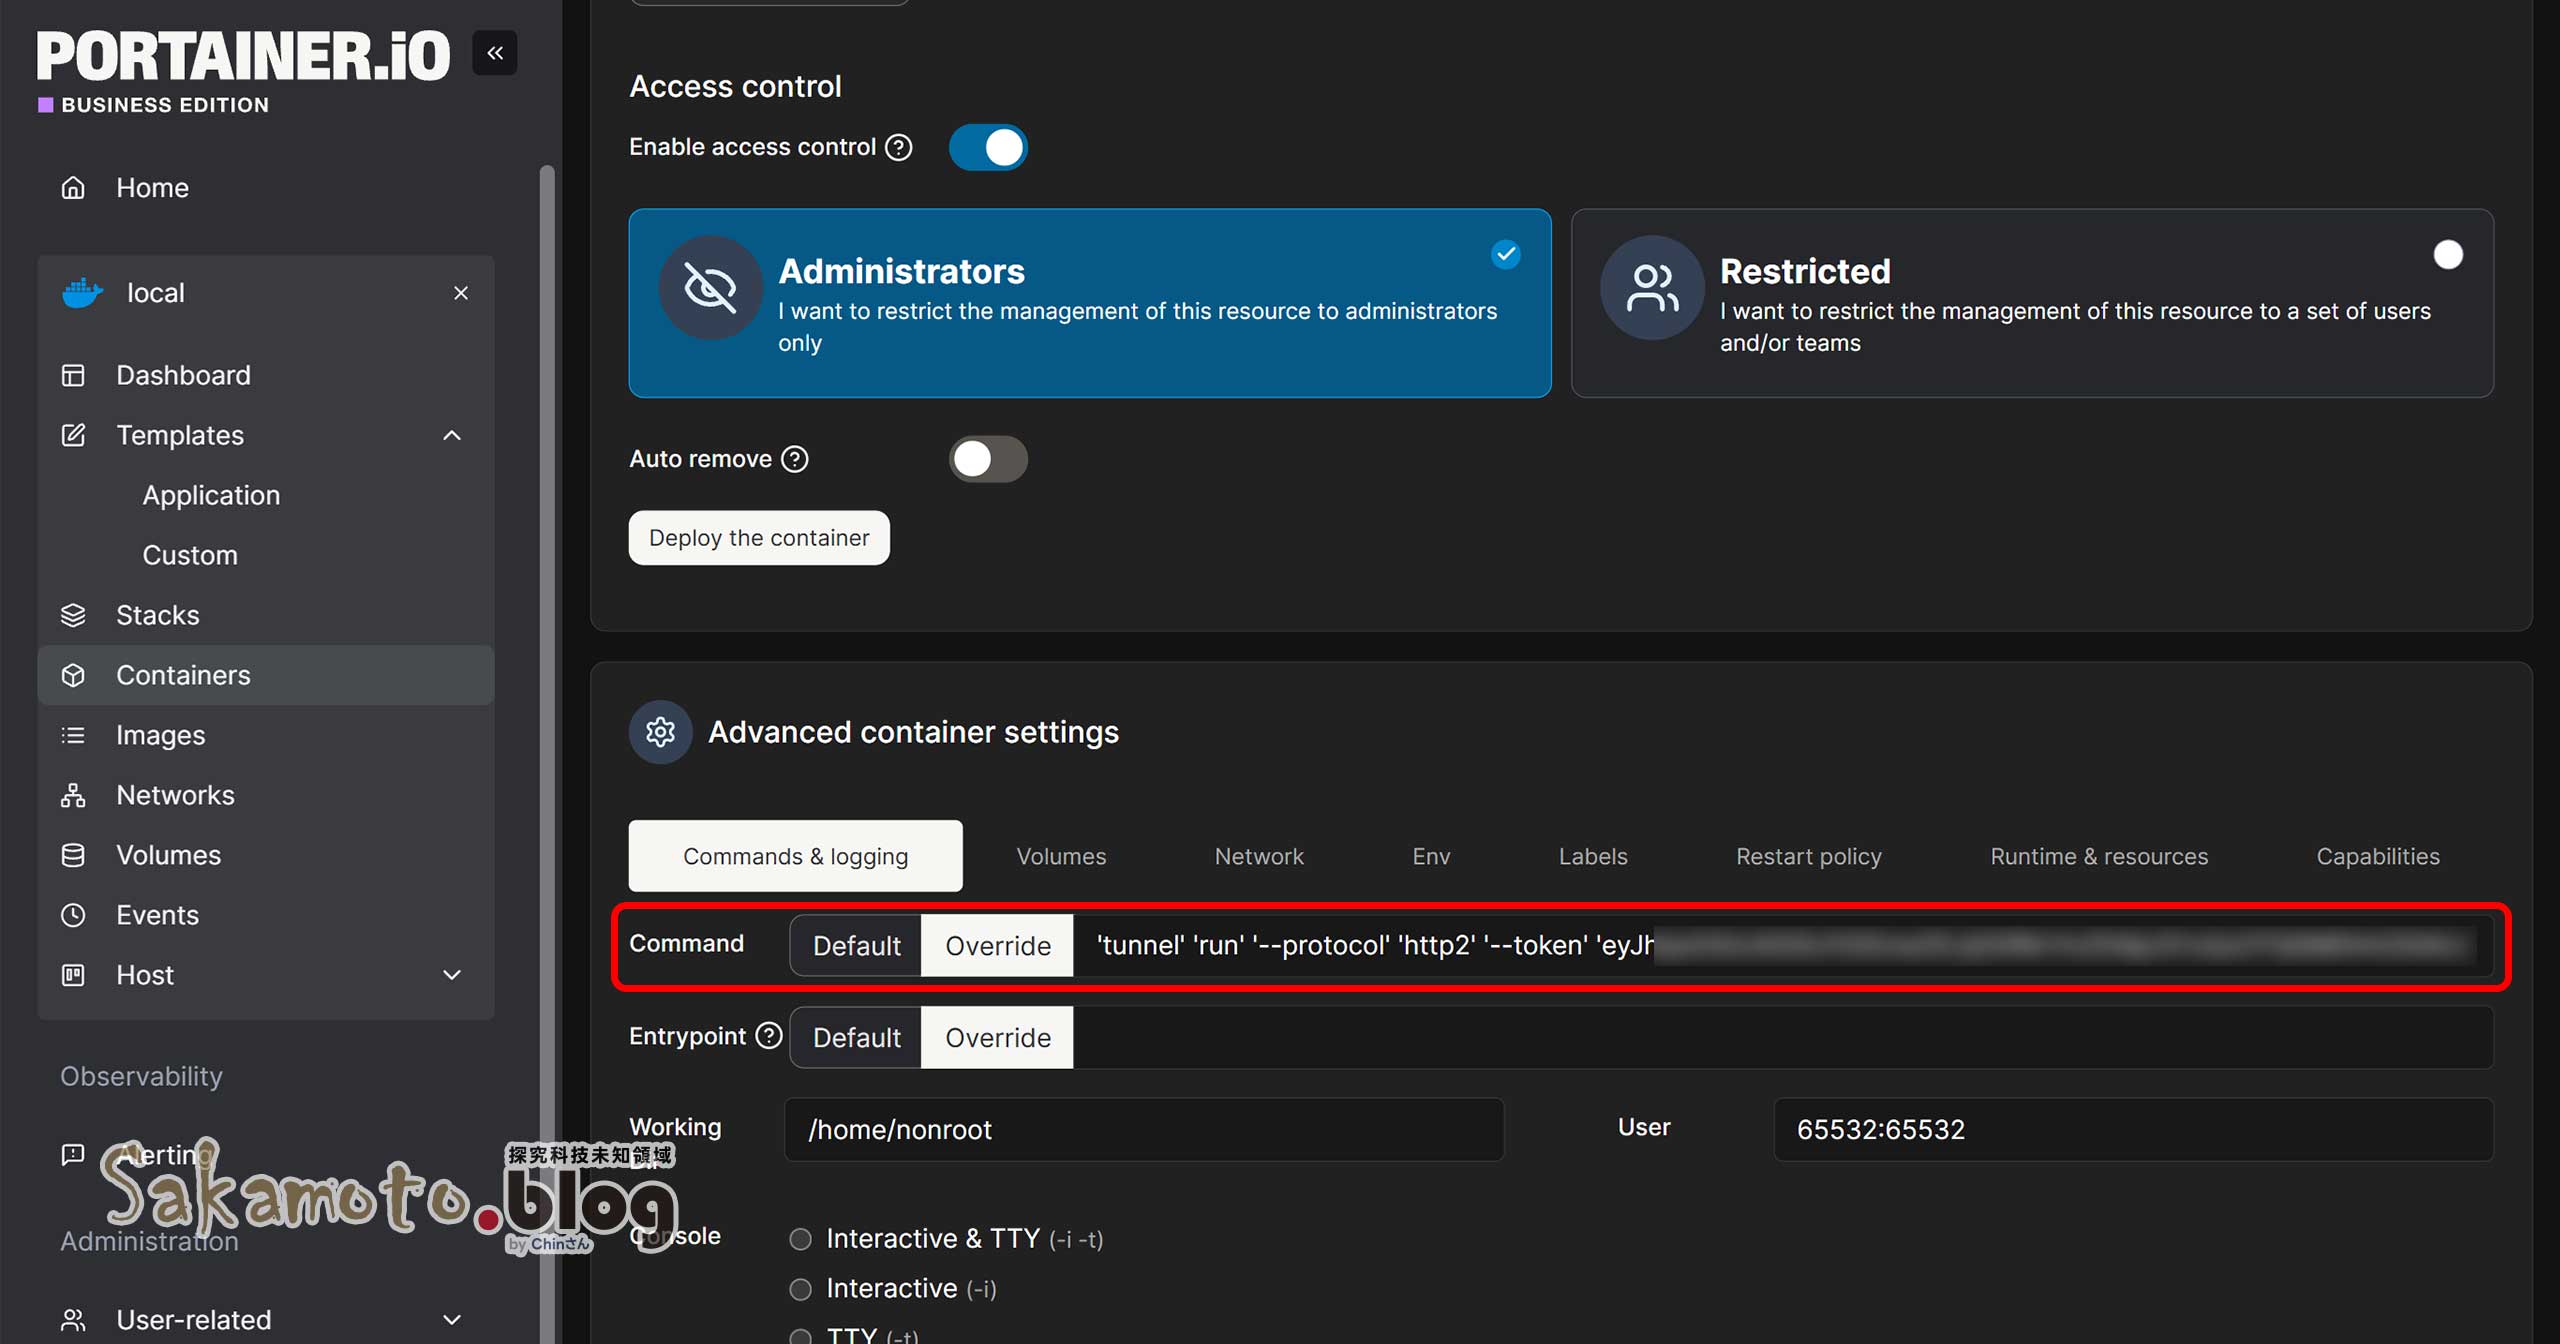Collapse the Templates menu section
Image resolution: width=2560 pixels, height=1344 pixels.
tap(452, 435)
